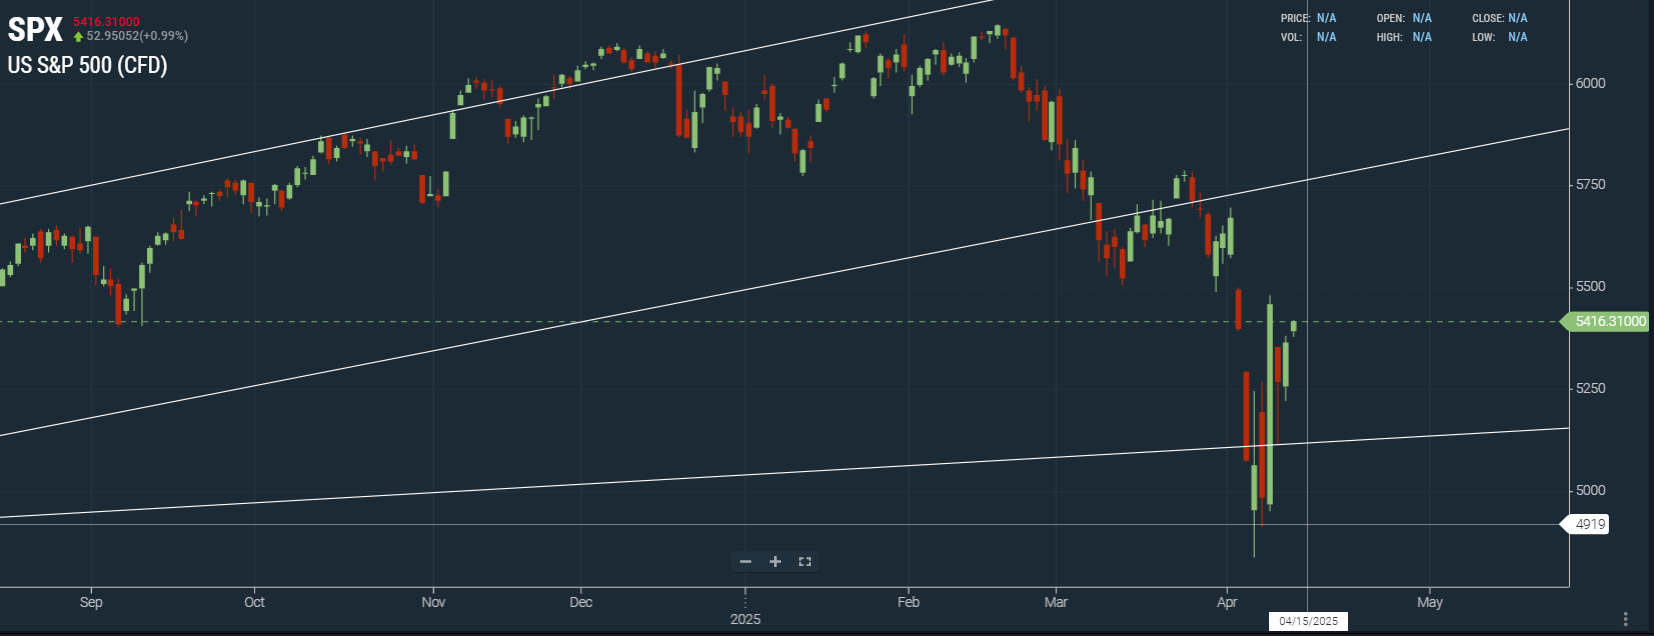The image size is (1654, 636).
Task: Toggle fullscreen chart view icon
Action: [x=805, y=562]
